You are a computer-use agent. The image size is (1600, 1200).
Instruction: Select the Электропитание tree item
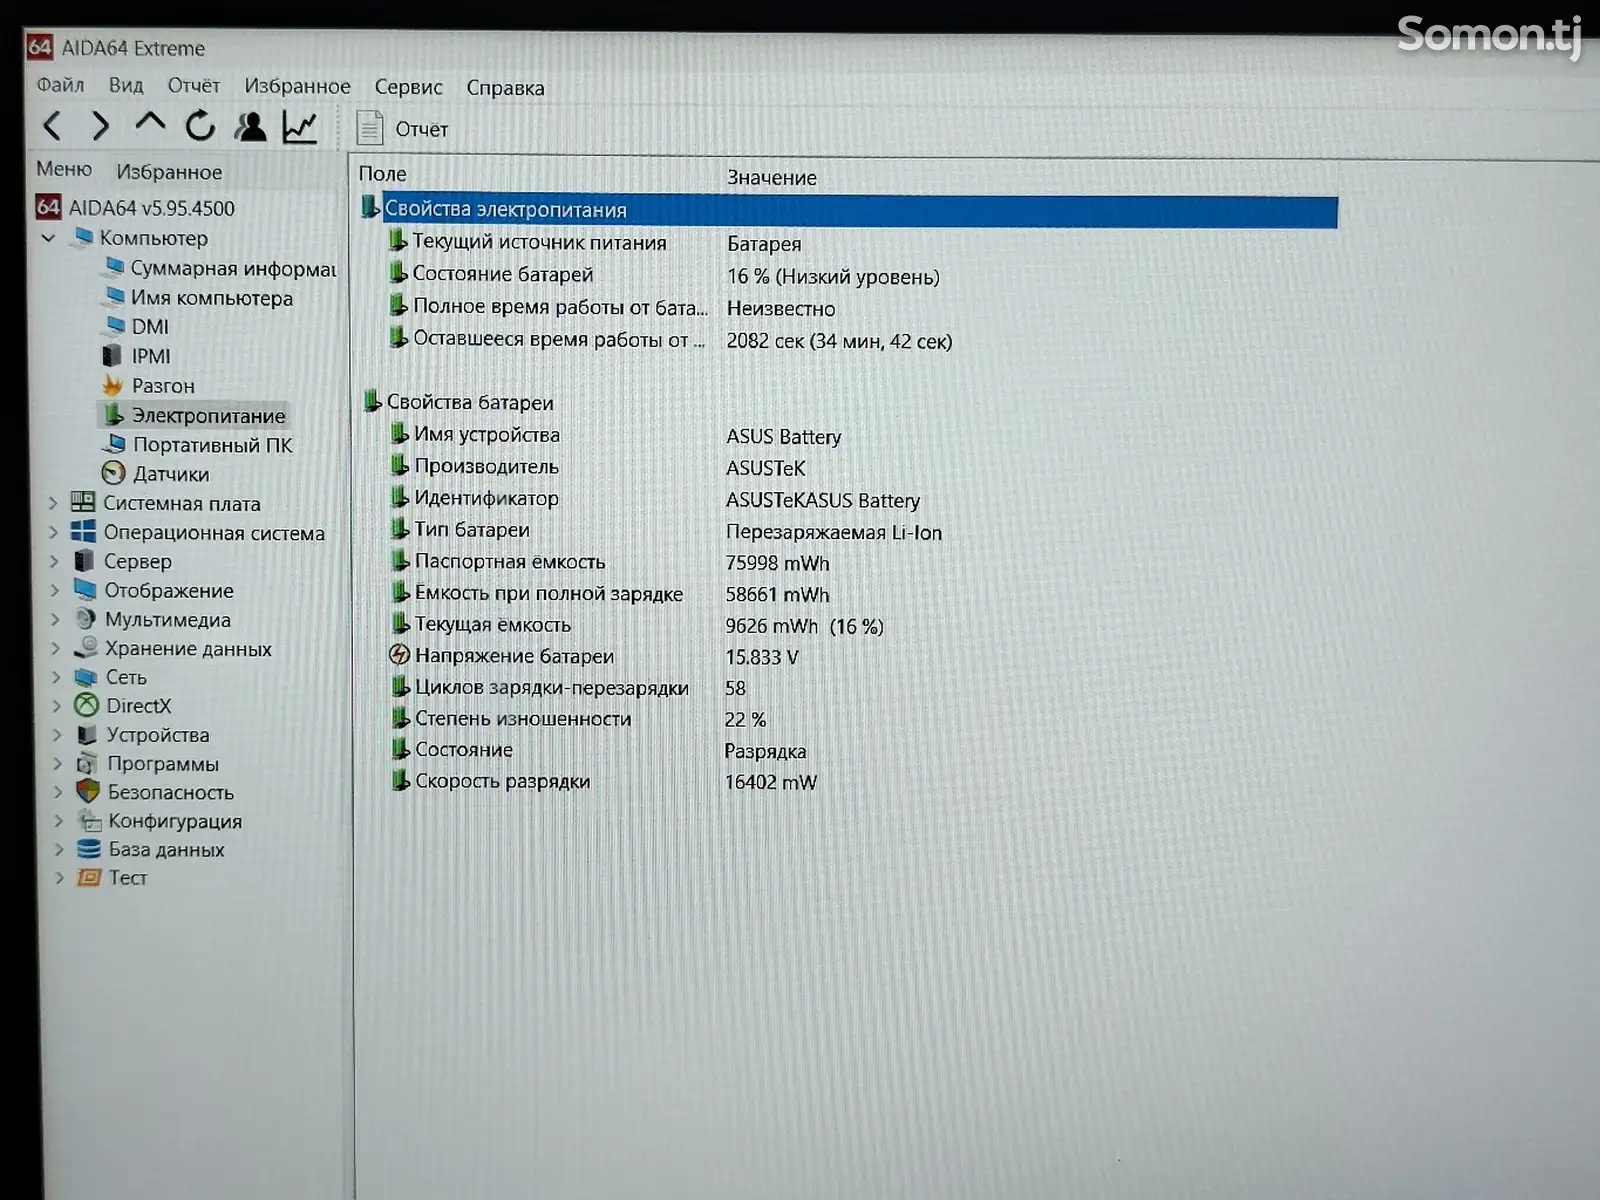pyautogui.click(x=208, y=415)
